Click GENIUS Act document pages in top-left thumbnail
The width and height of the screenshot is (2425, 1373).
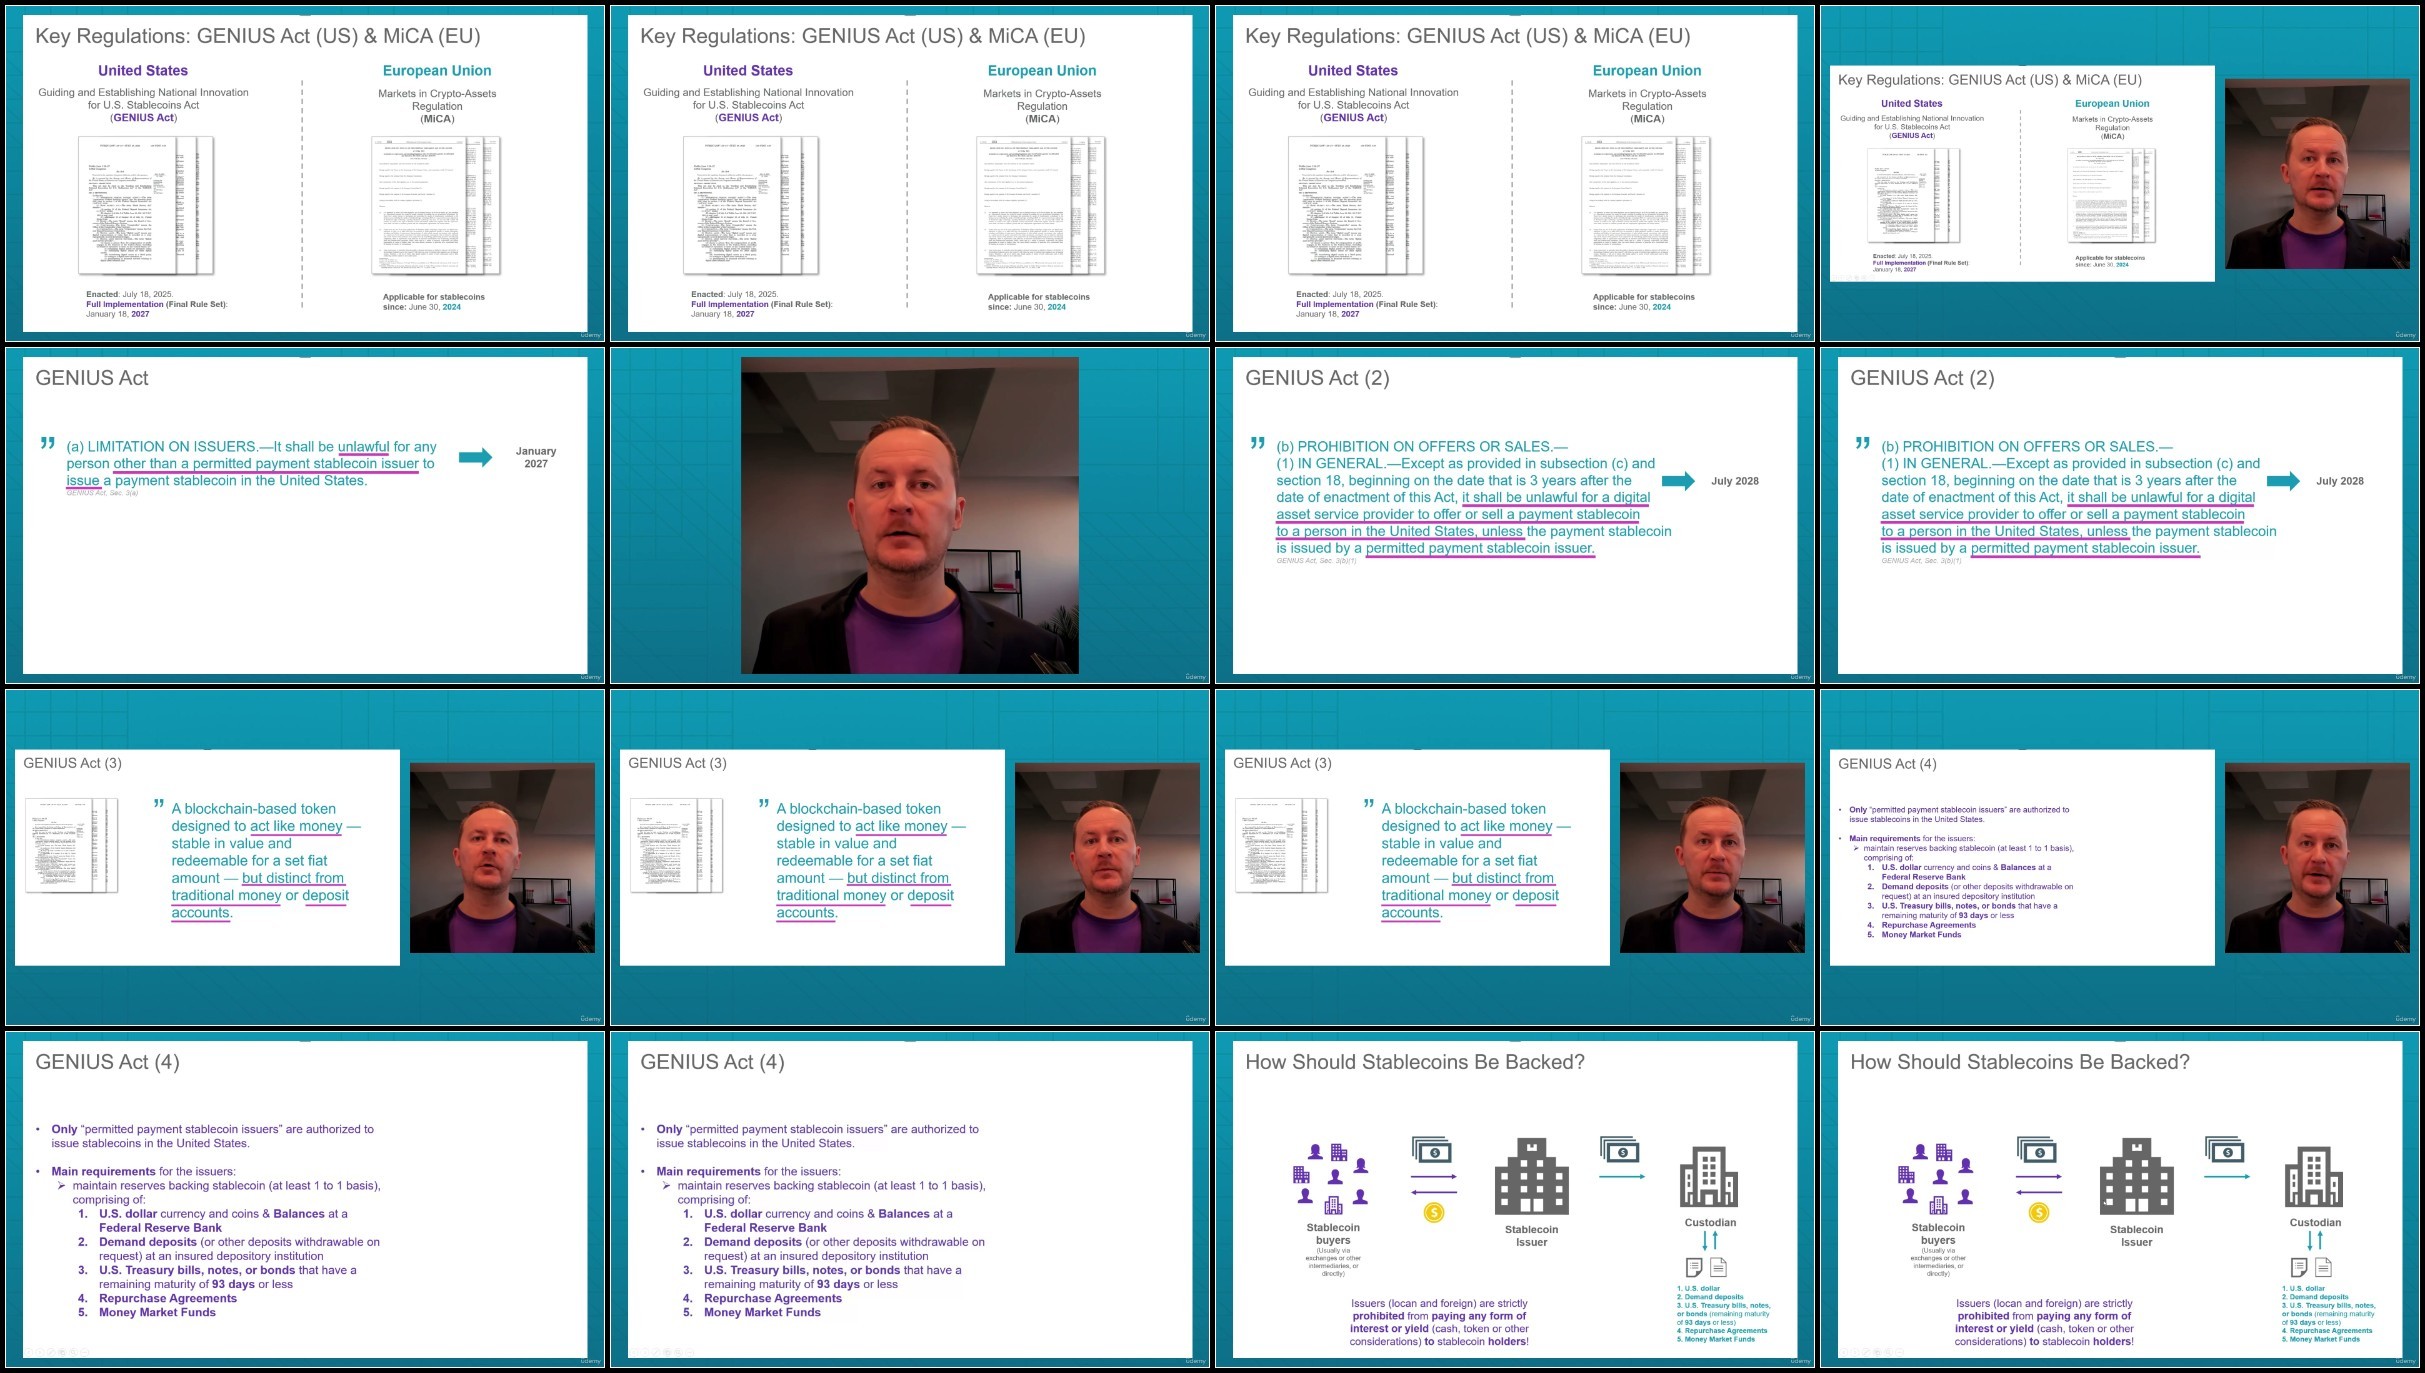[x=146, y=205]
